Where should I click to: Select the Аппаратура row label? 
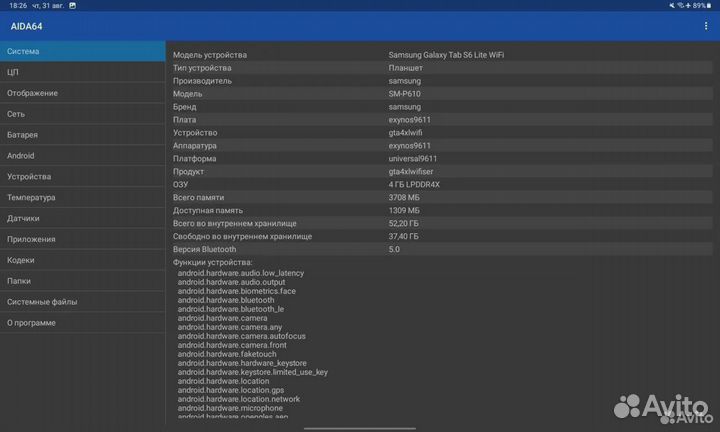[195, 146]
